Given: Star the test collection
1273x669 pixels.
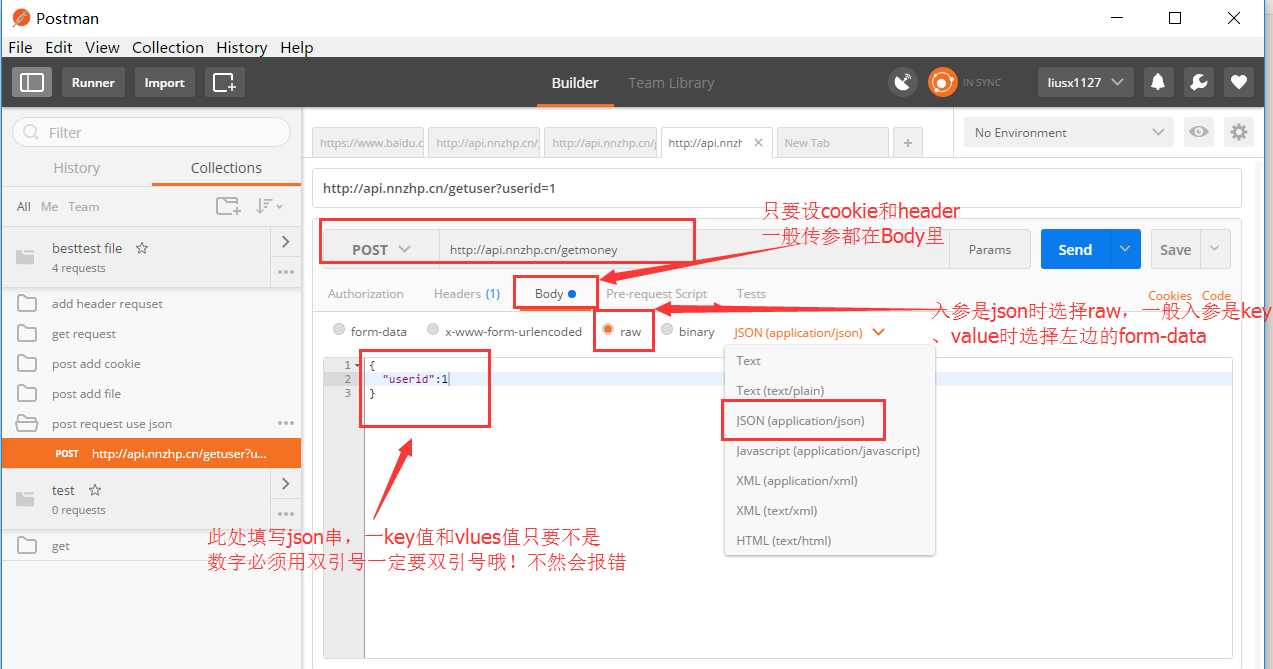Looking at the screenshot, I should point(95,490).
